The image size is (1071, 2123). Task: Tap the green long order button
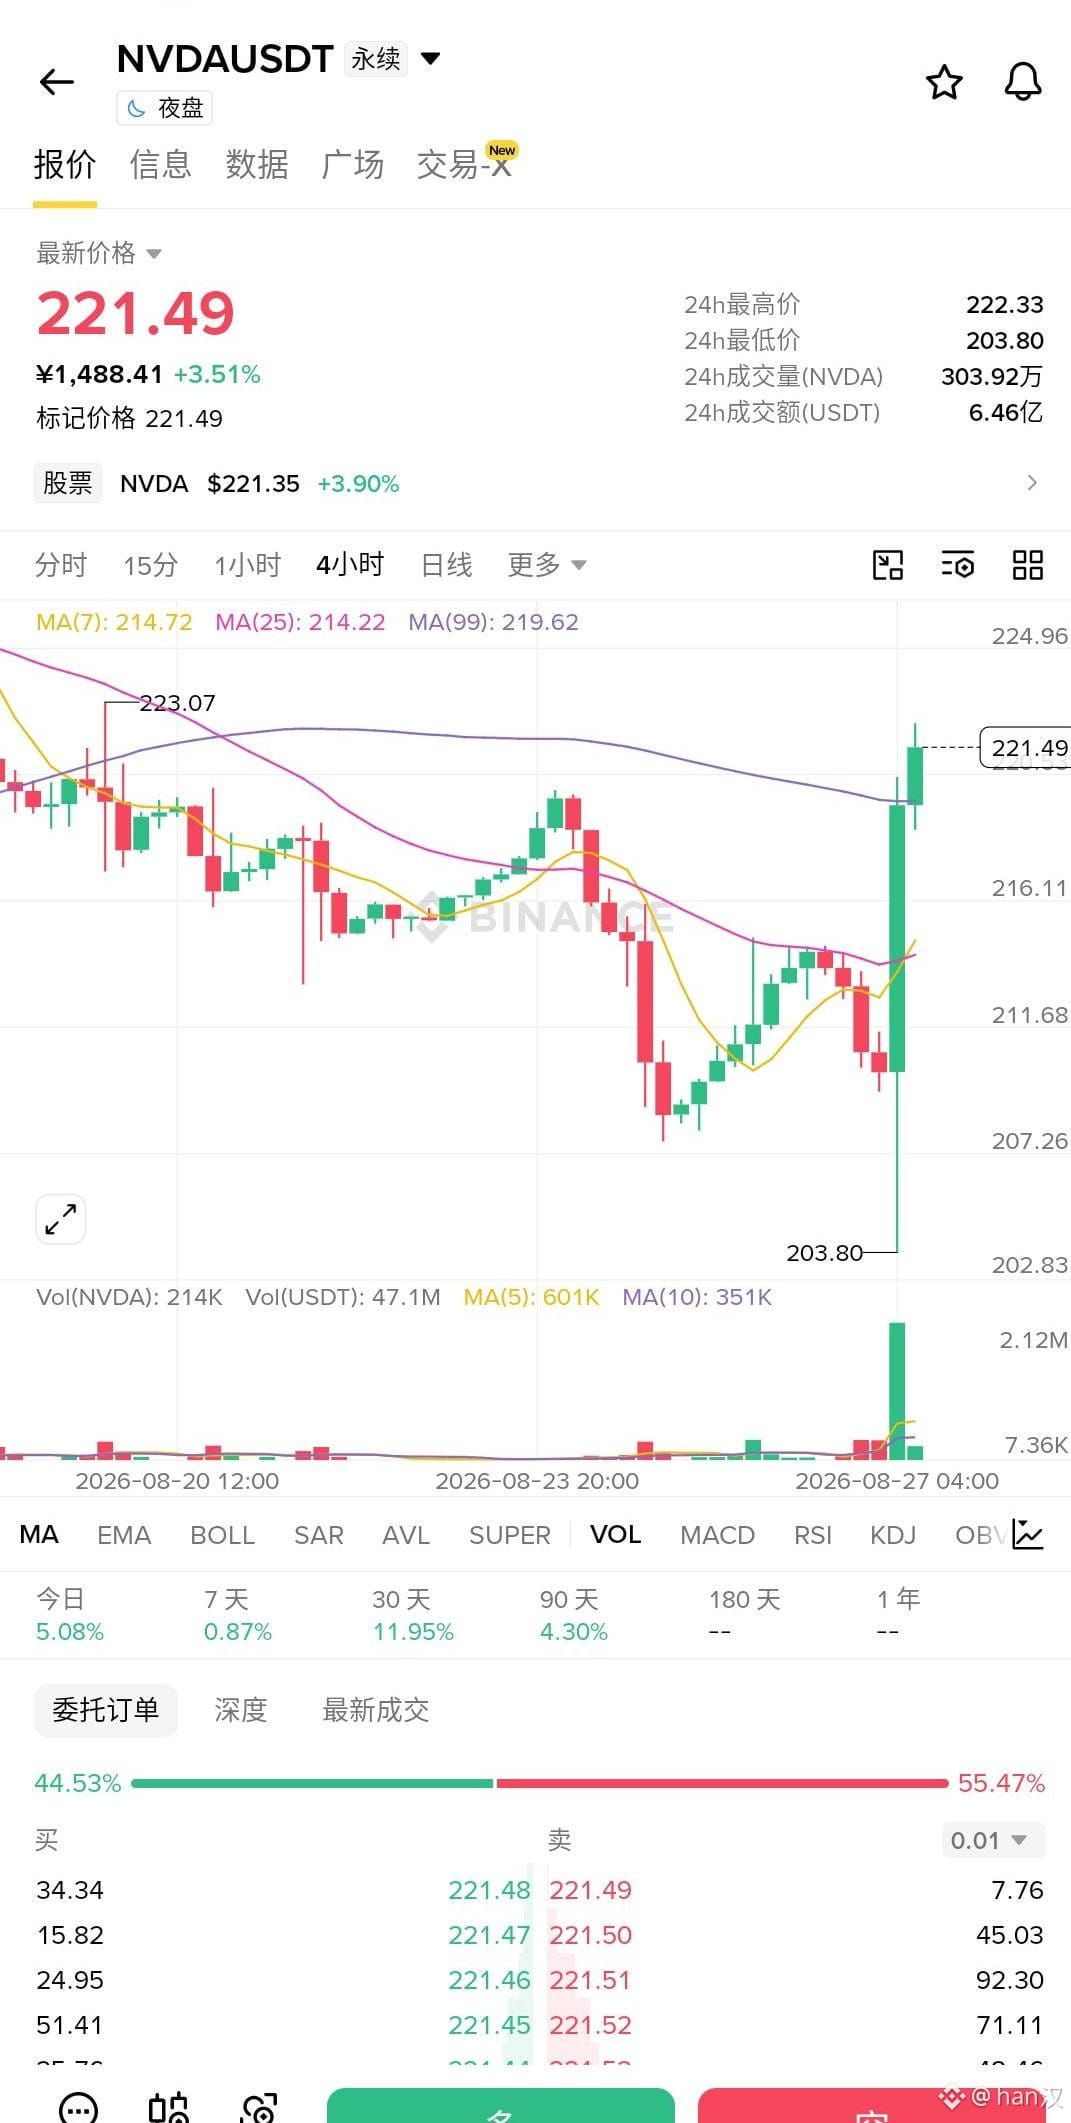pyautogui.click(x=500, y=2106)
